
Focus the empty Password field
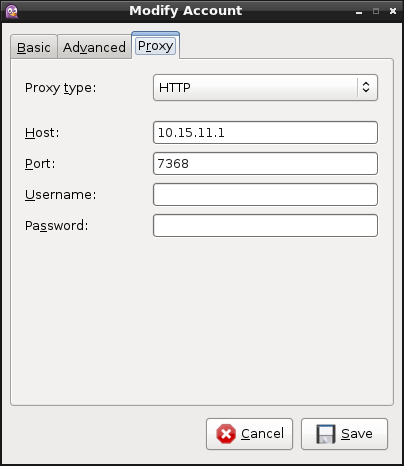coord(265,226)
